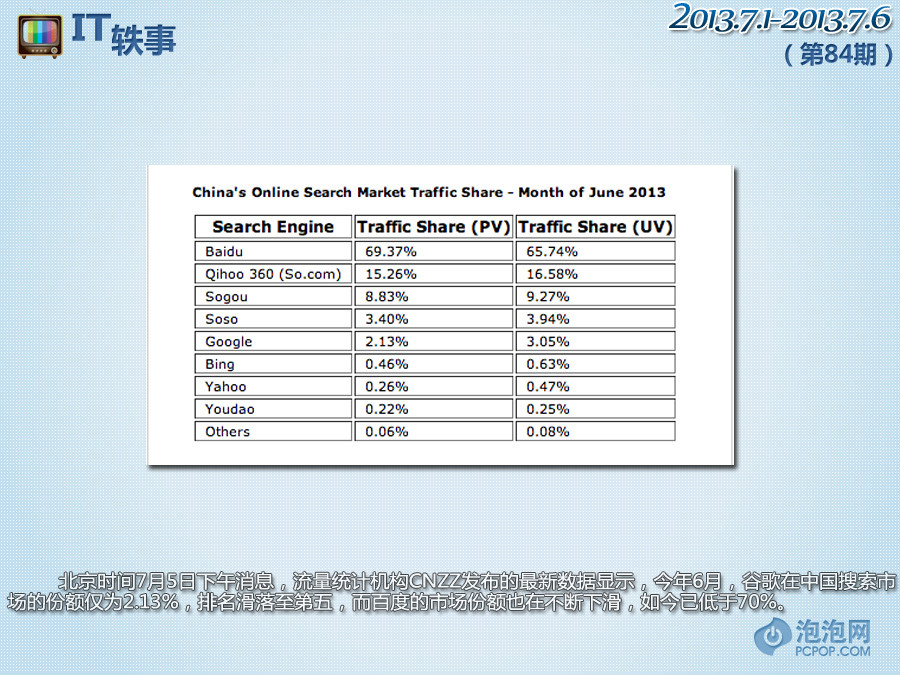Viewport: 900px width, 675px height.
Task: Click the 15.26% PV cell
Action: (434, 274)
